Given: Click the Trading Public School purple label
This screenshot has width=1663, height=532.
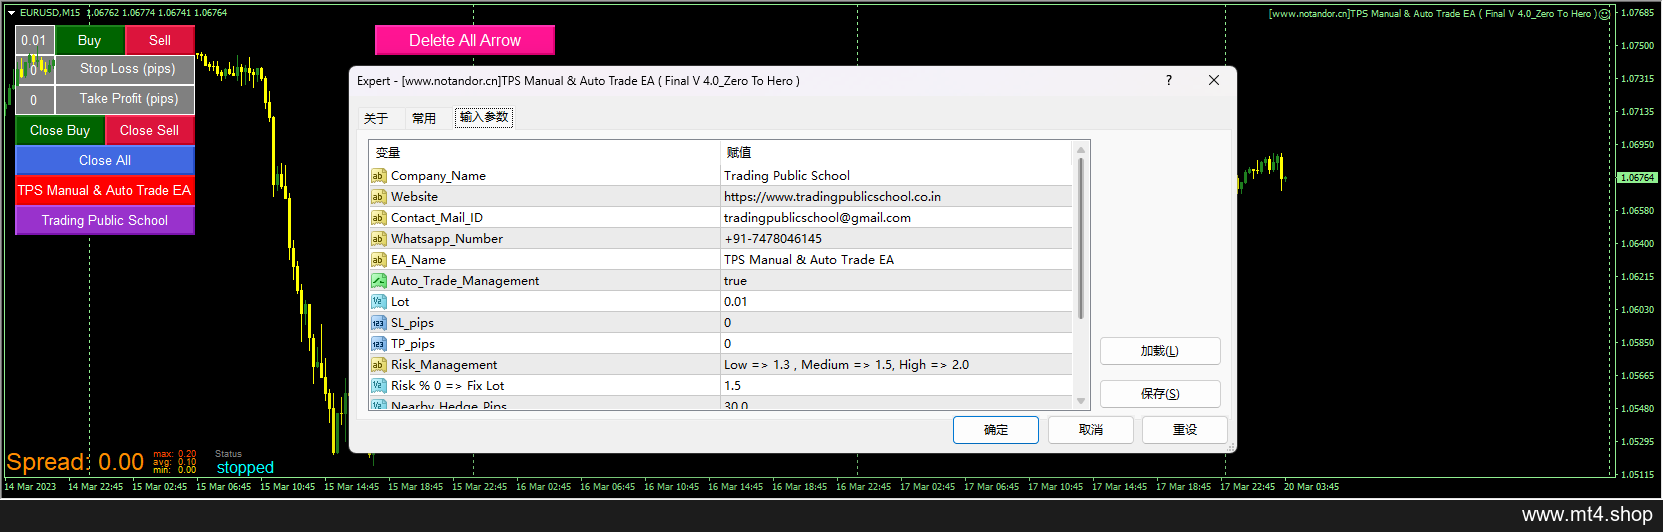Looking at the screenshot, I should (105, 220).
